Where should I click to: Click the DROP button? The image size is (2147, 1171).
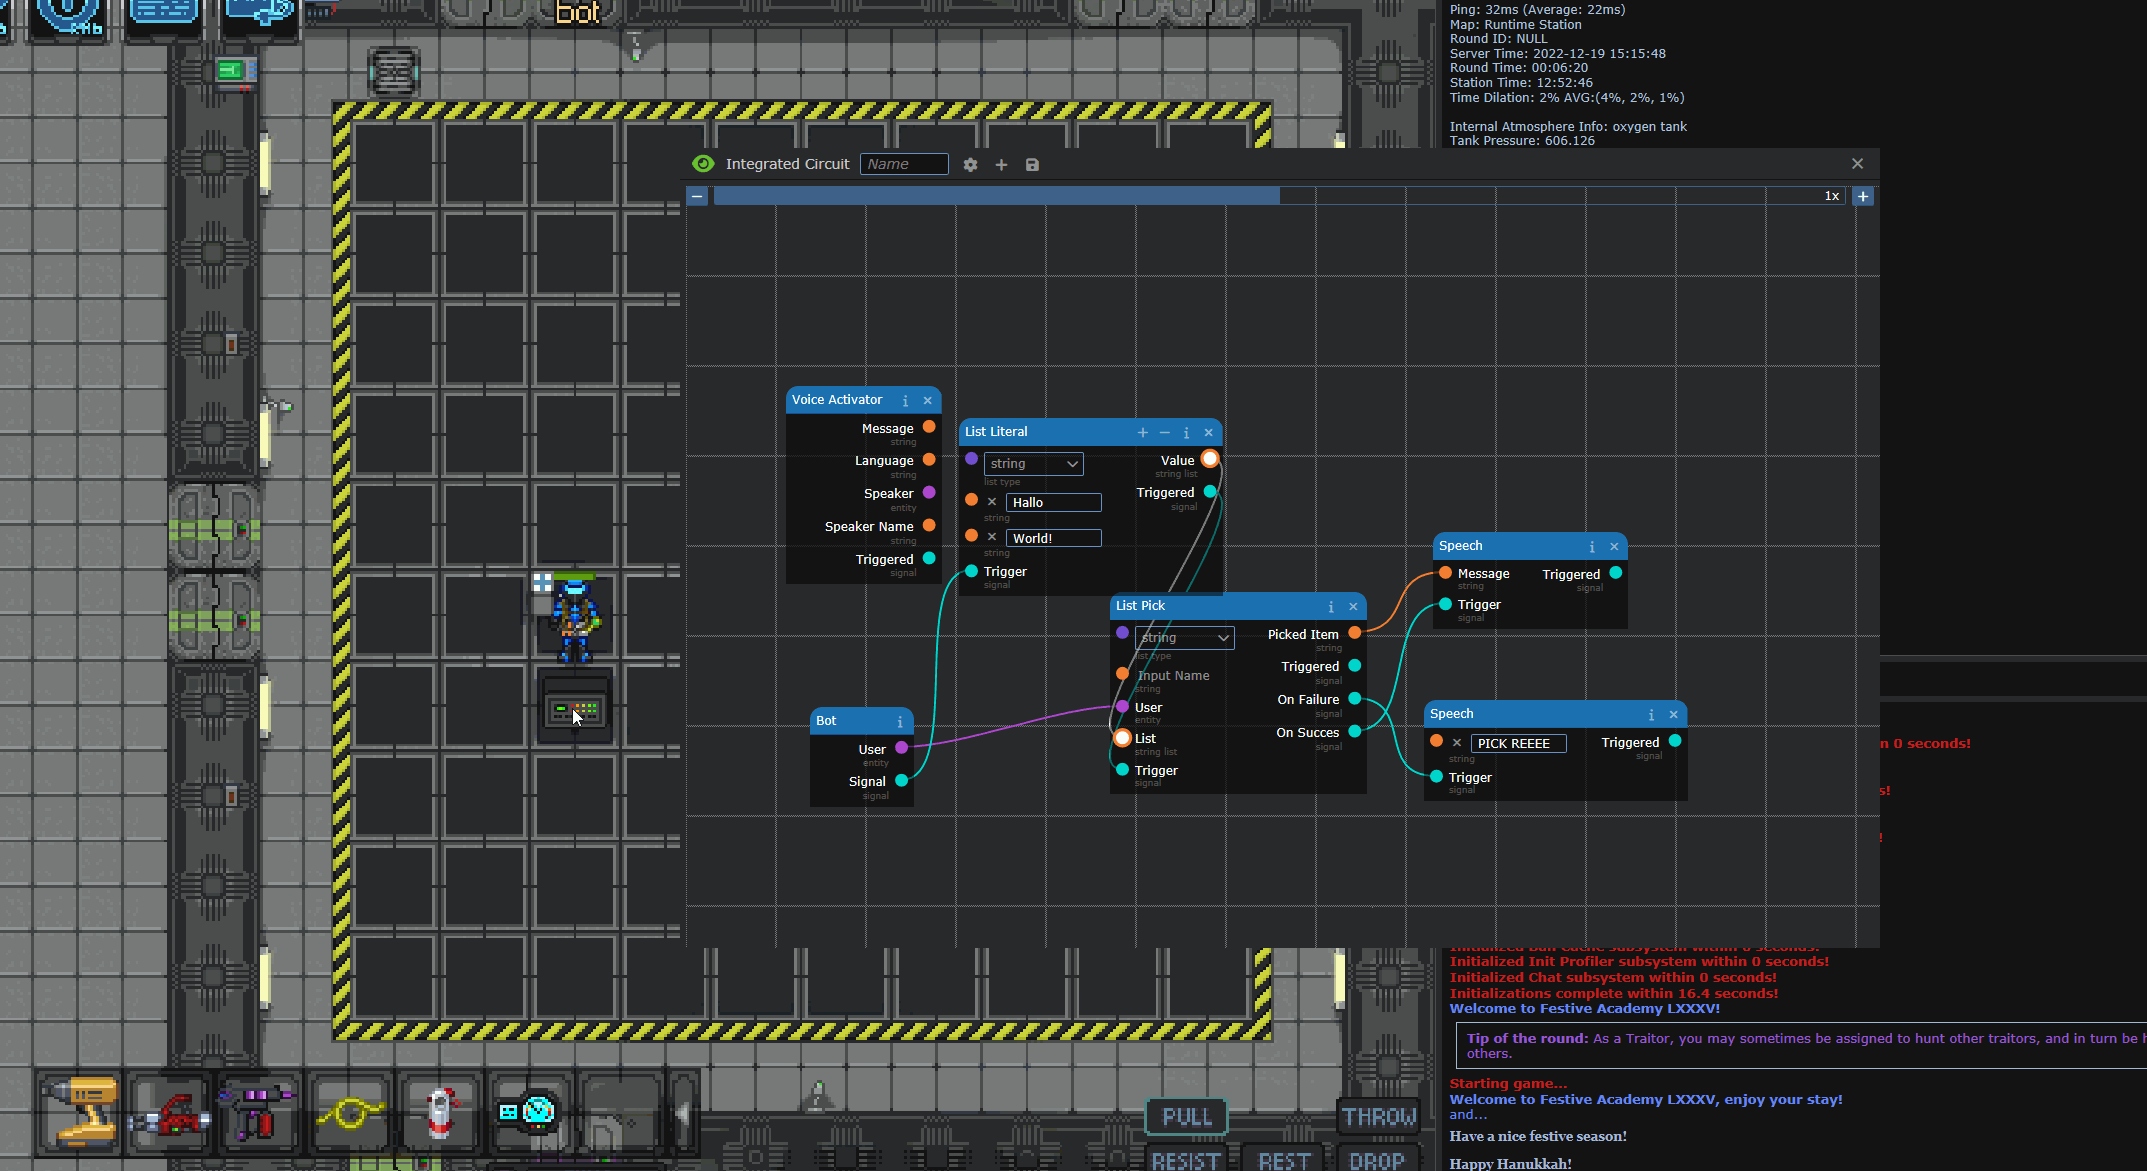(x=1376, y=1160)
